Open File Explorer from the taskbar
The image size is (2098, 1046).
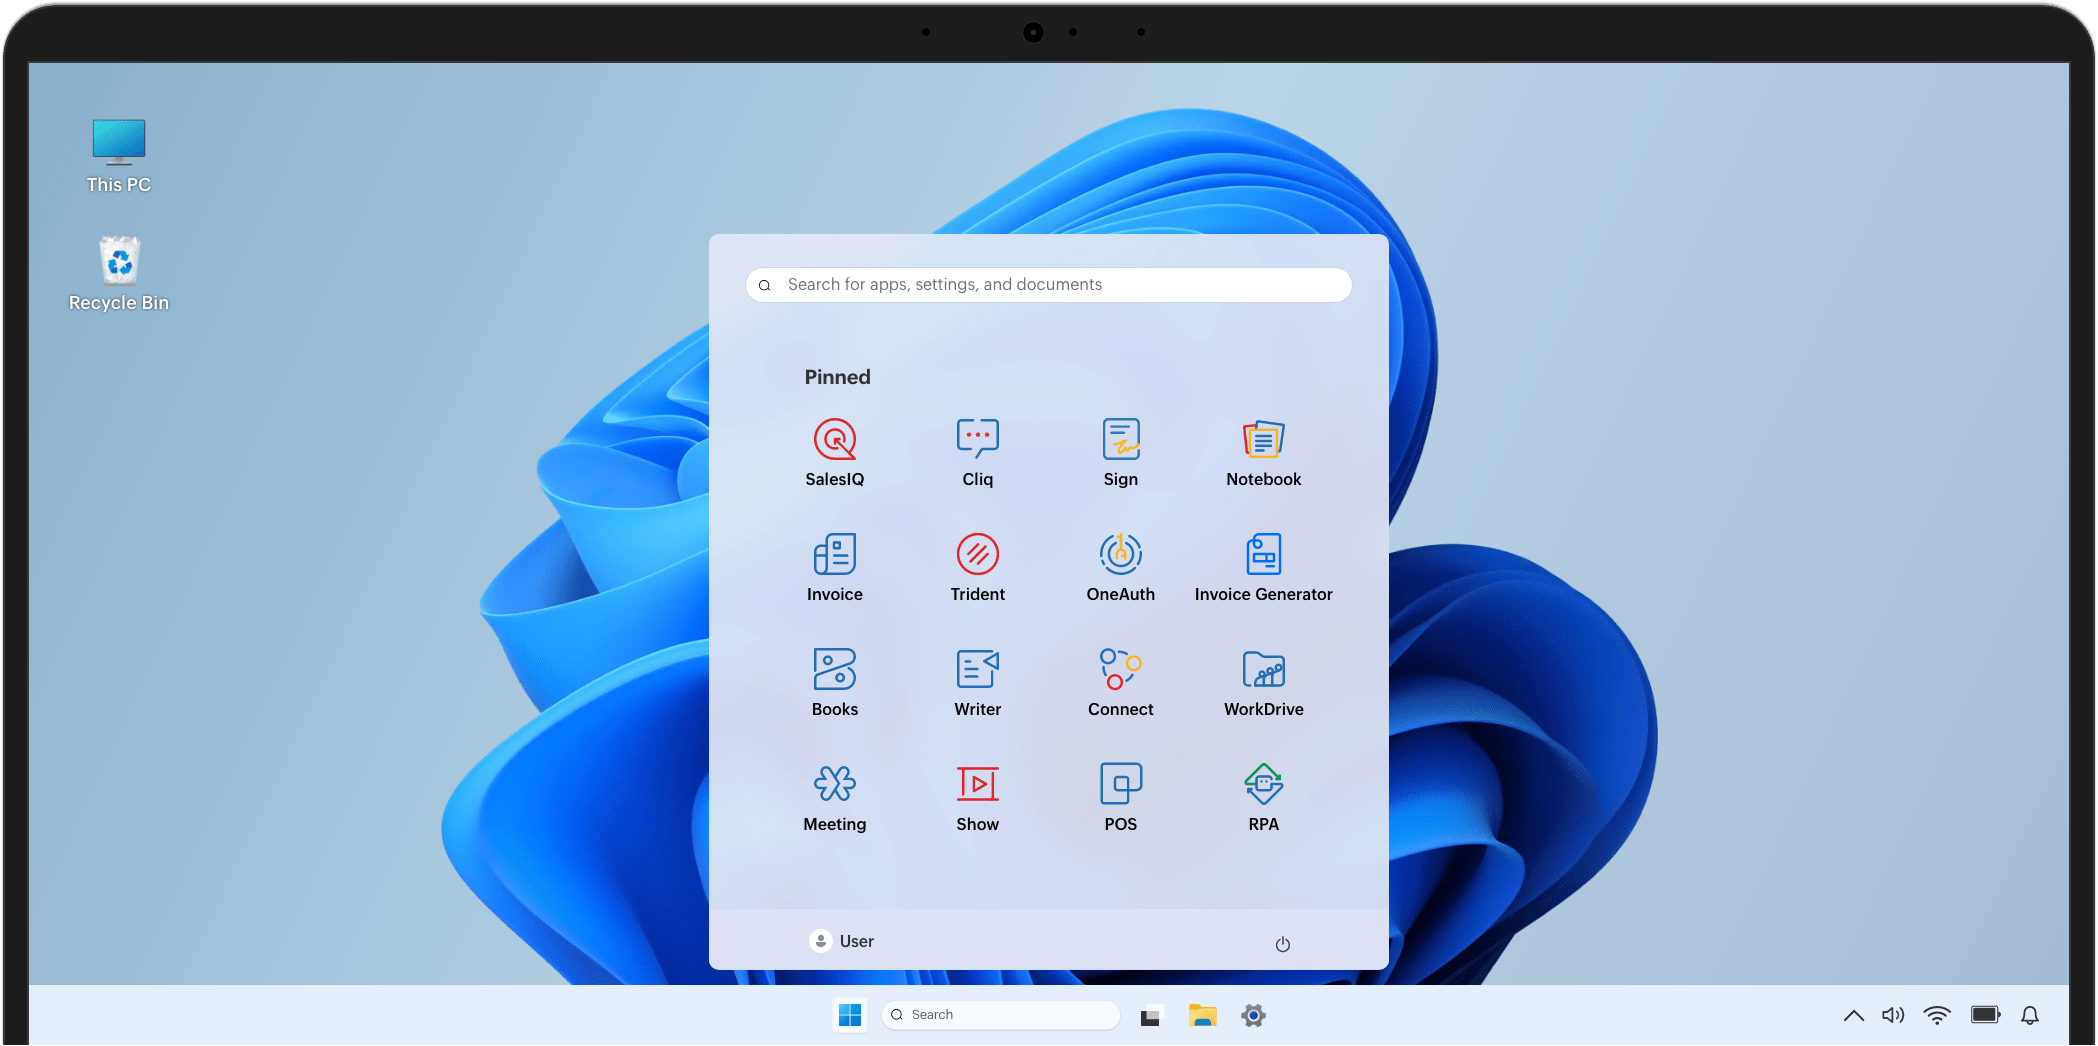[1202, 1016]
